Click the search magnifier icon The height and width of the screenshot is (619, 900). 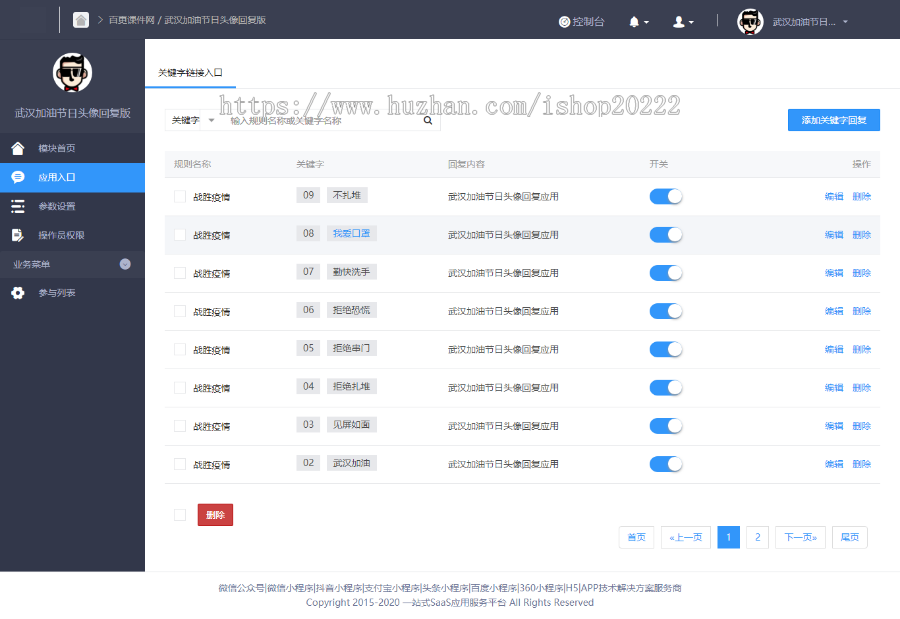pyautogui.click(x=428, y=121)
